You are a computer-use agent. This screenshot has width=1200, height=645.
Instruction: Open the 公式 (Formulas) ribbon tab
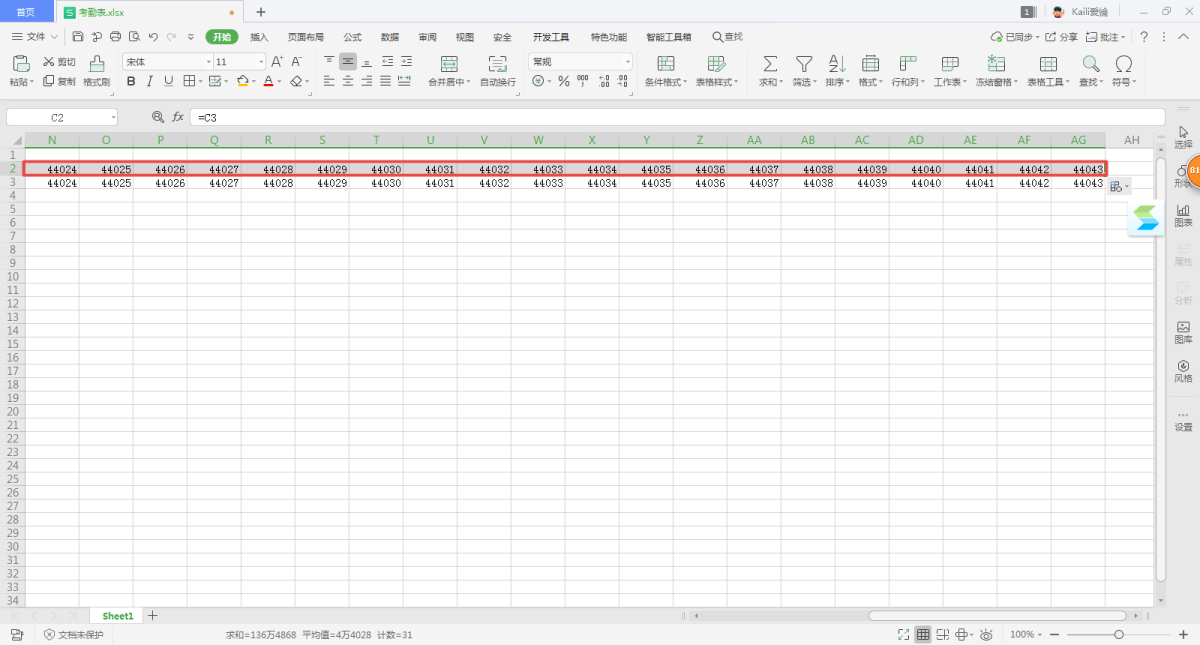[x=352, y=37]
